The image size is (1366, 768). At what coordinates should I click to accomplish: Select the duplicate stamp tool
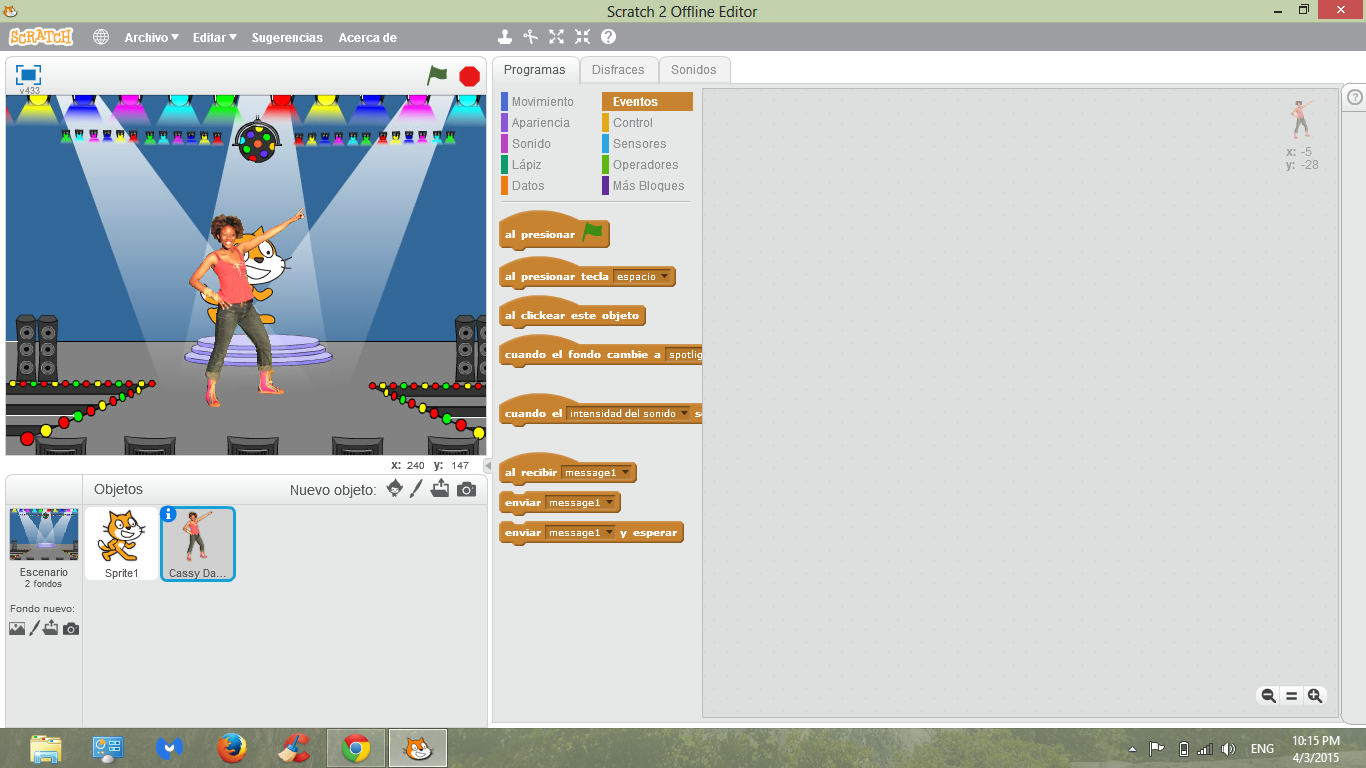point(504,37)
